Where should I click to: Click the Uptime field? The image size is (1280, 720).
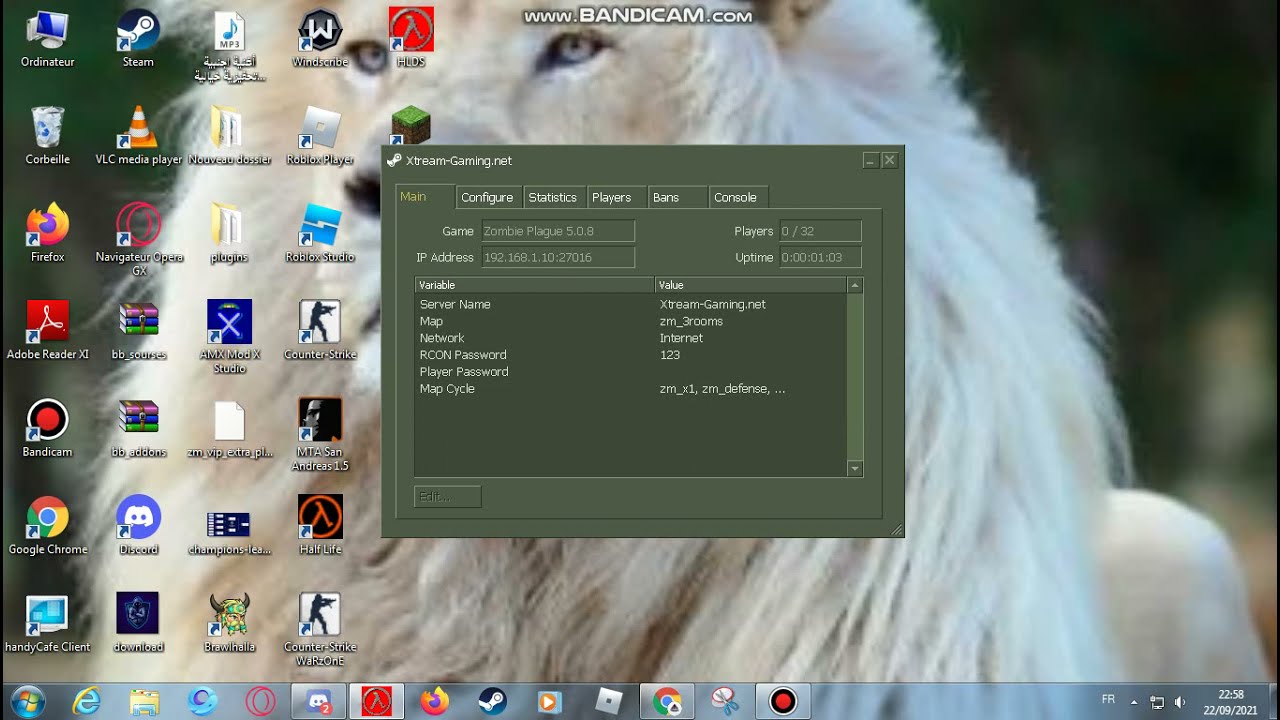(820, 258)
